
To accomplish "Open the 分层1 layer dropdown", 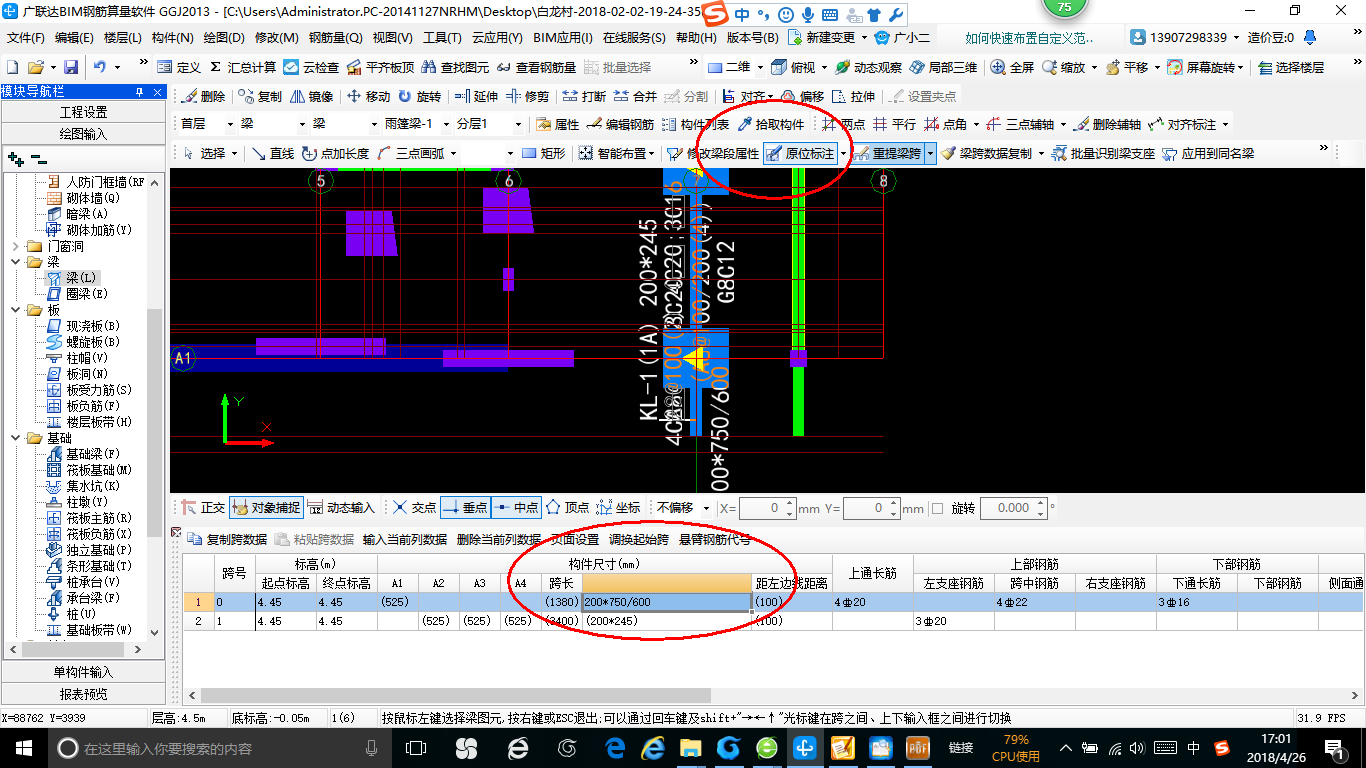I will pos(517,124).
